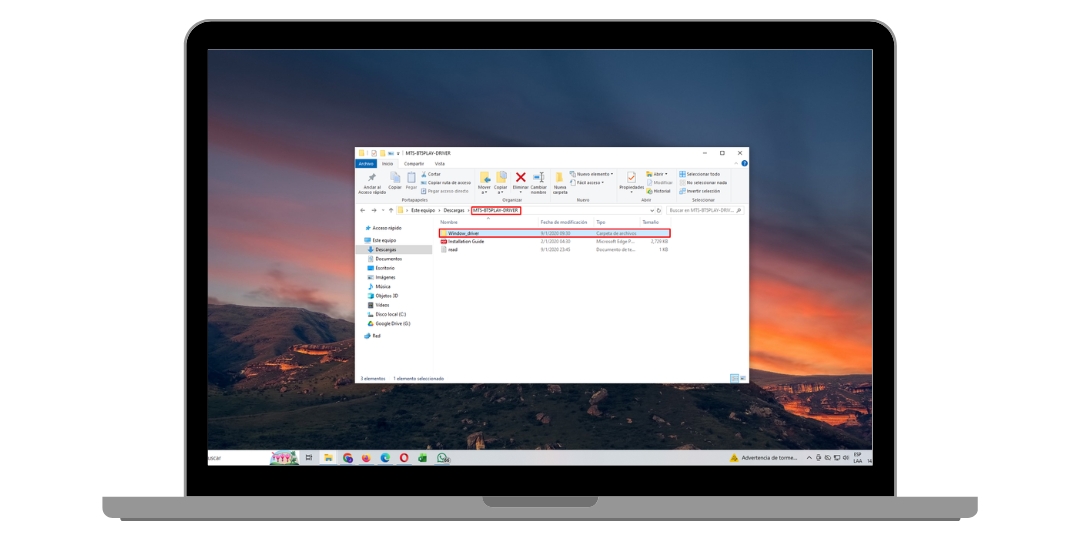Click the Copiar icon in Portapapeles

(395, 178)
